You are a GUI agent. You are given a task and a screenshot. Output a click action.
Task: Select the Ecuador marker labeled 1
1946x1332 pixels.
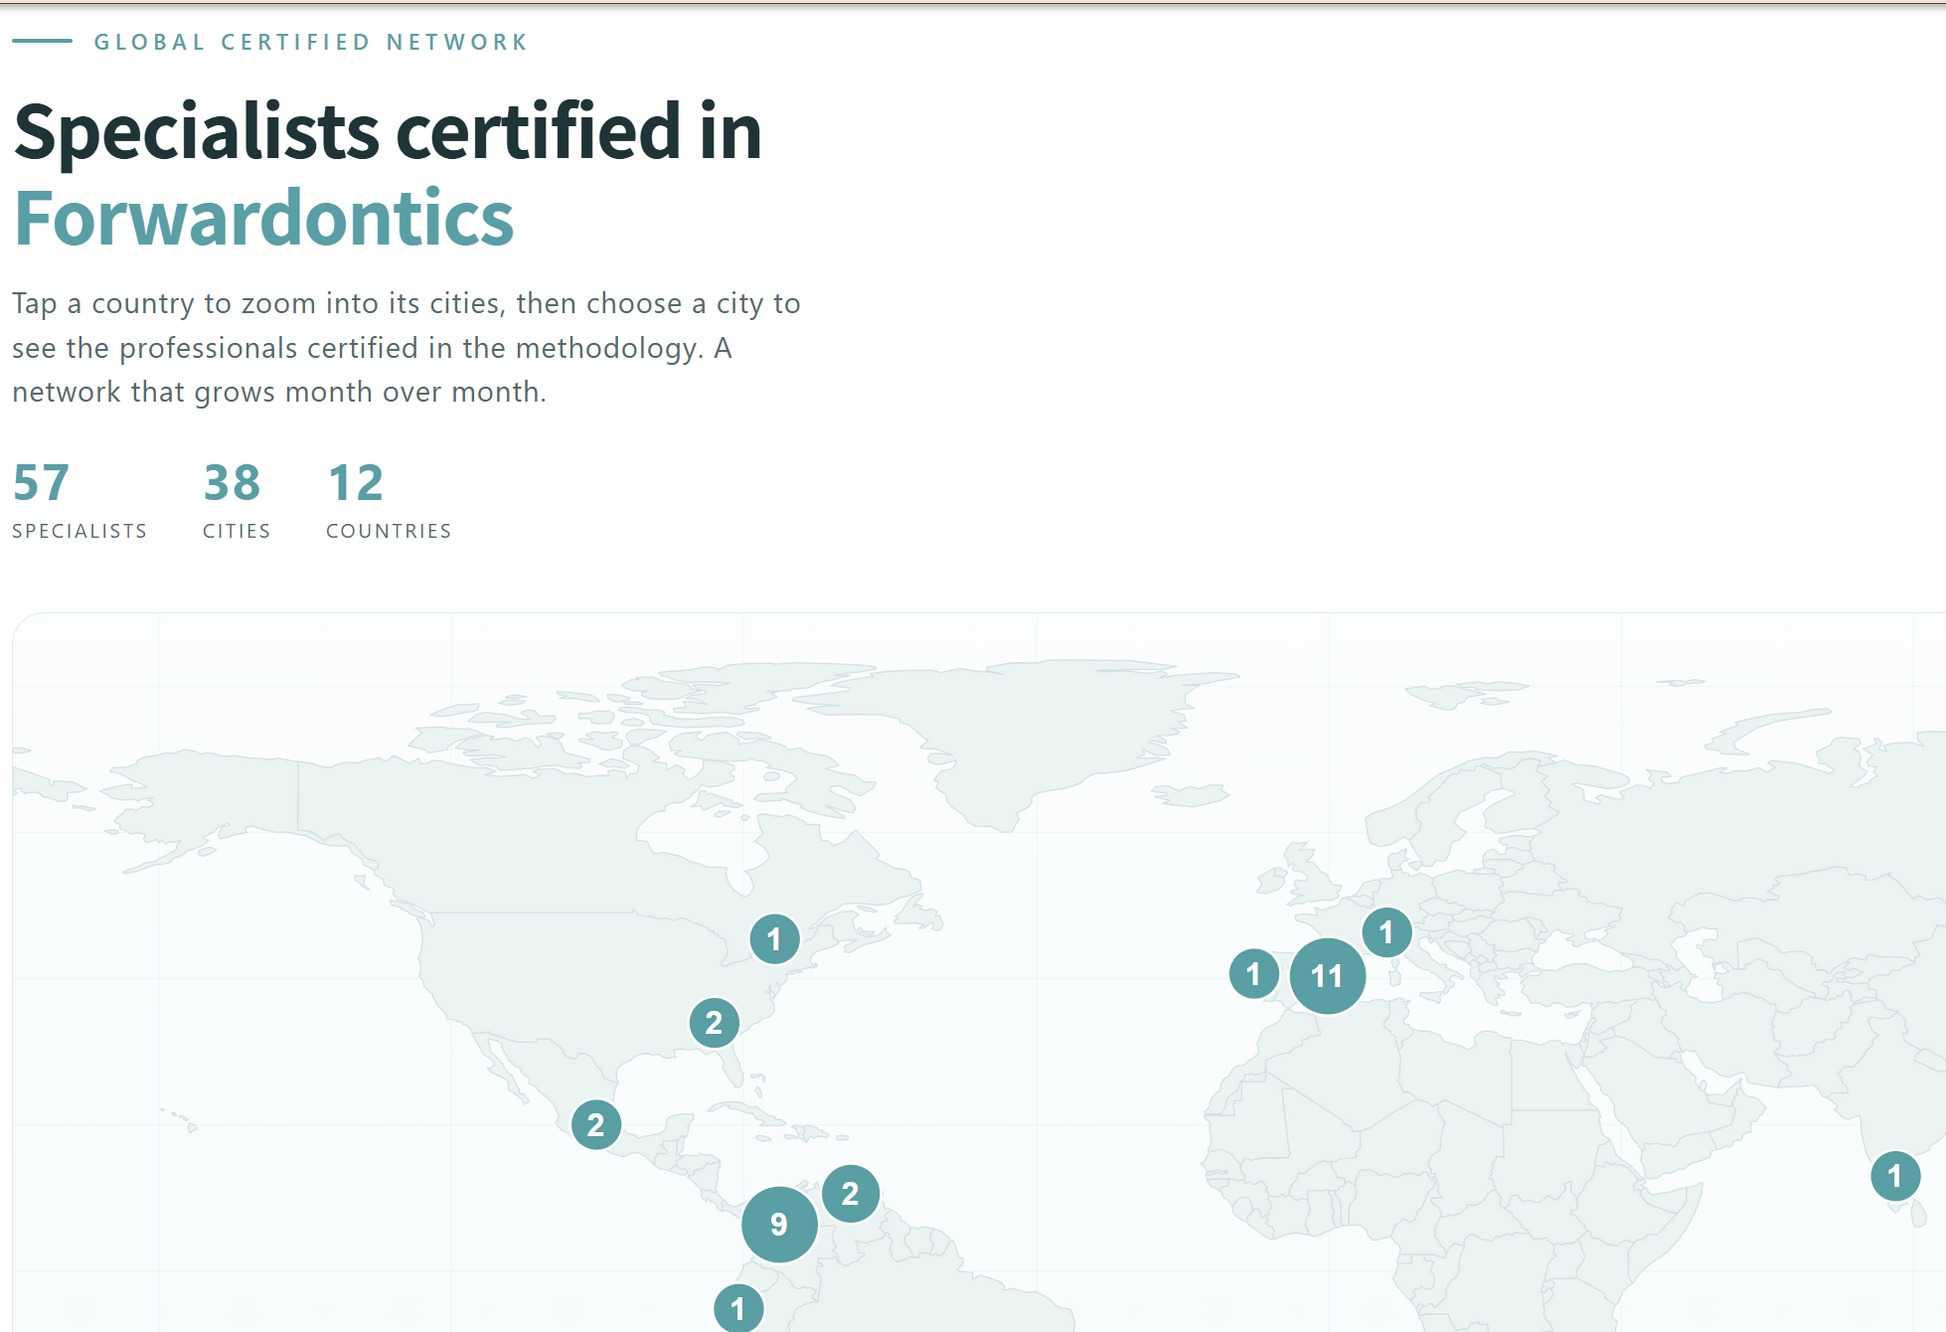tap(738, 1308)
